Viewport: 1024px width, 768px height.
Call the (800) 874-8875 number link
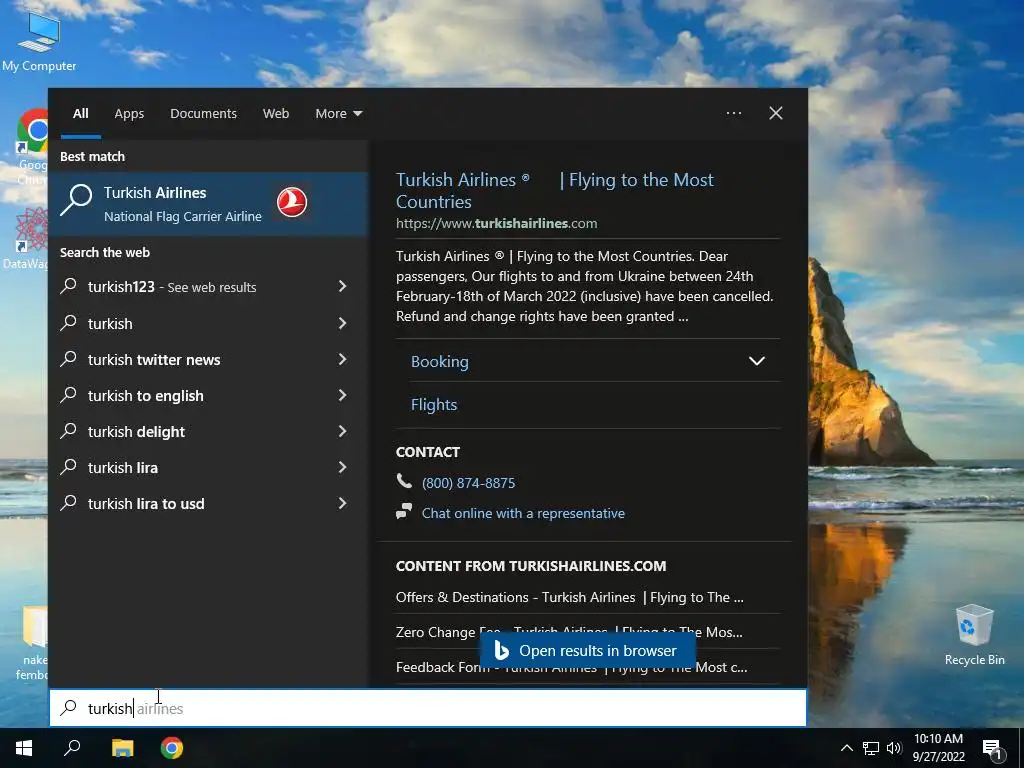point(468,483)
